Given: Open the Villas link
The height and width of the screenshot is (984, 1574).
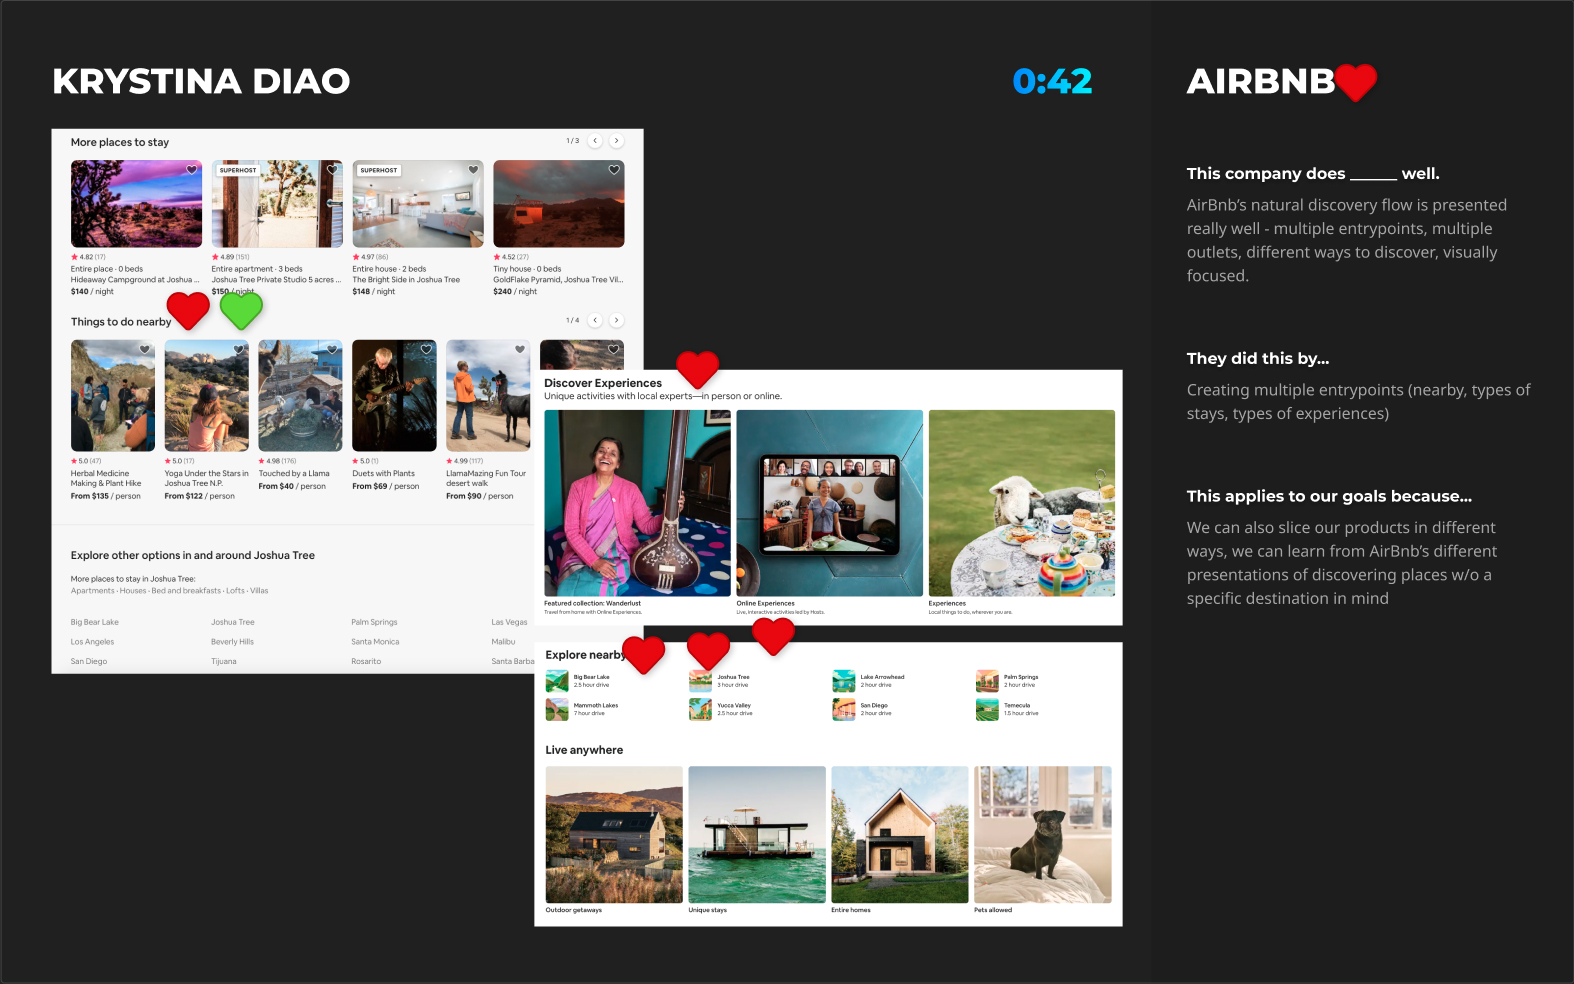Looking at the screenshot, I should click(x=259, y=591).
